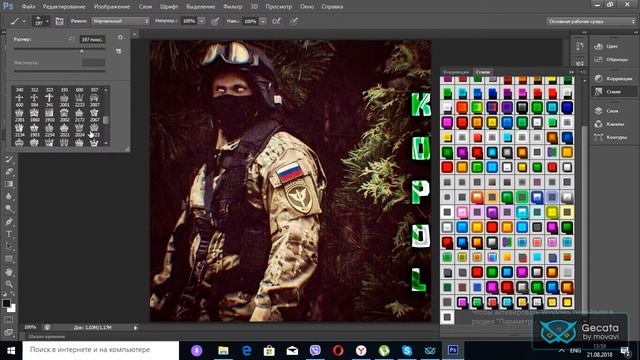The width and height of the screenshot is (640, 360).
Task: Open the Справка menu
Action: click(332, 7)
